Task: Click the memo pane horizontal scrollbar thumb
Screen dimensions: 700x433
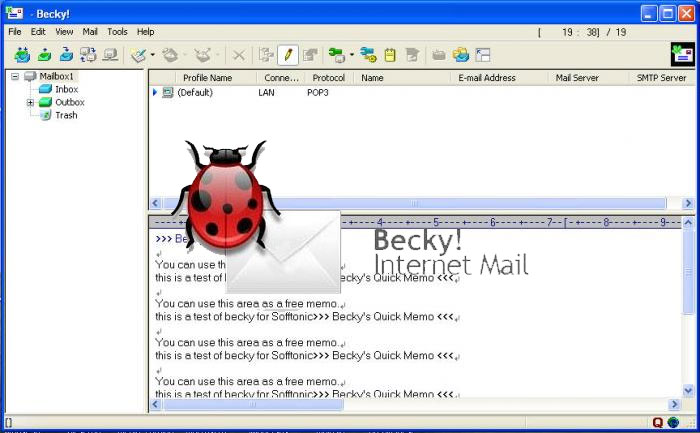Action: pyautogui.click(x=253, y=404)
